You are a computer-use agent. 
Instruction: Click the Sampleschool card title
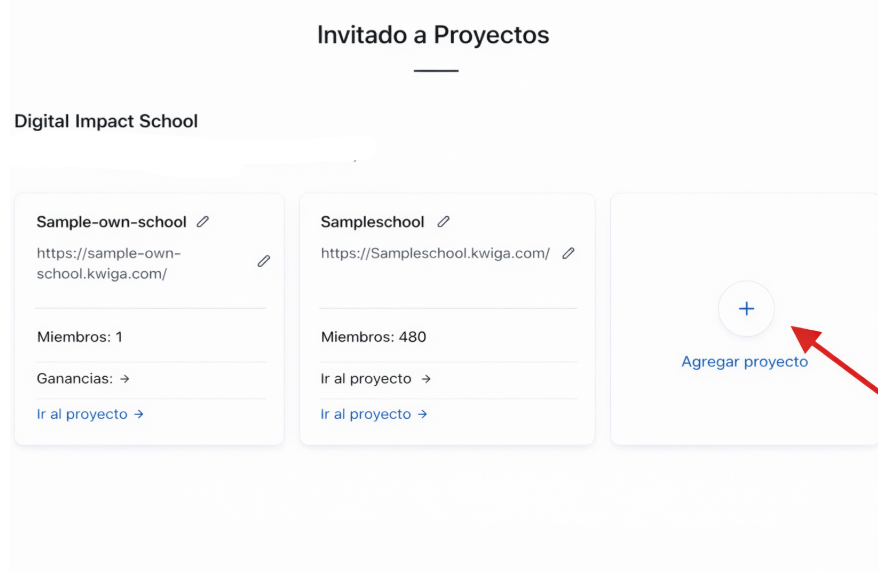click(x=372, y=222)
